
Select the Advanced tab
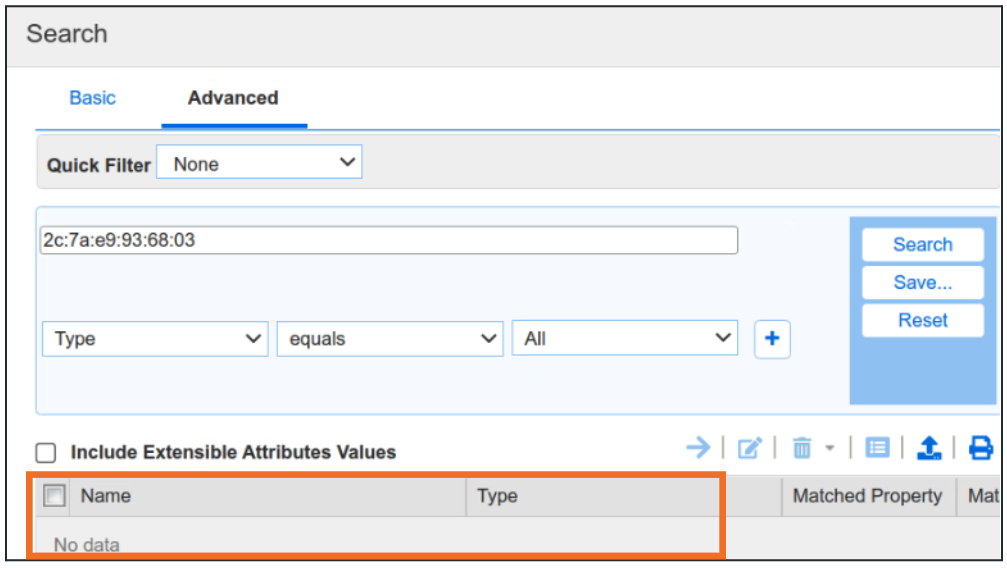point(233,98)
